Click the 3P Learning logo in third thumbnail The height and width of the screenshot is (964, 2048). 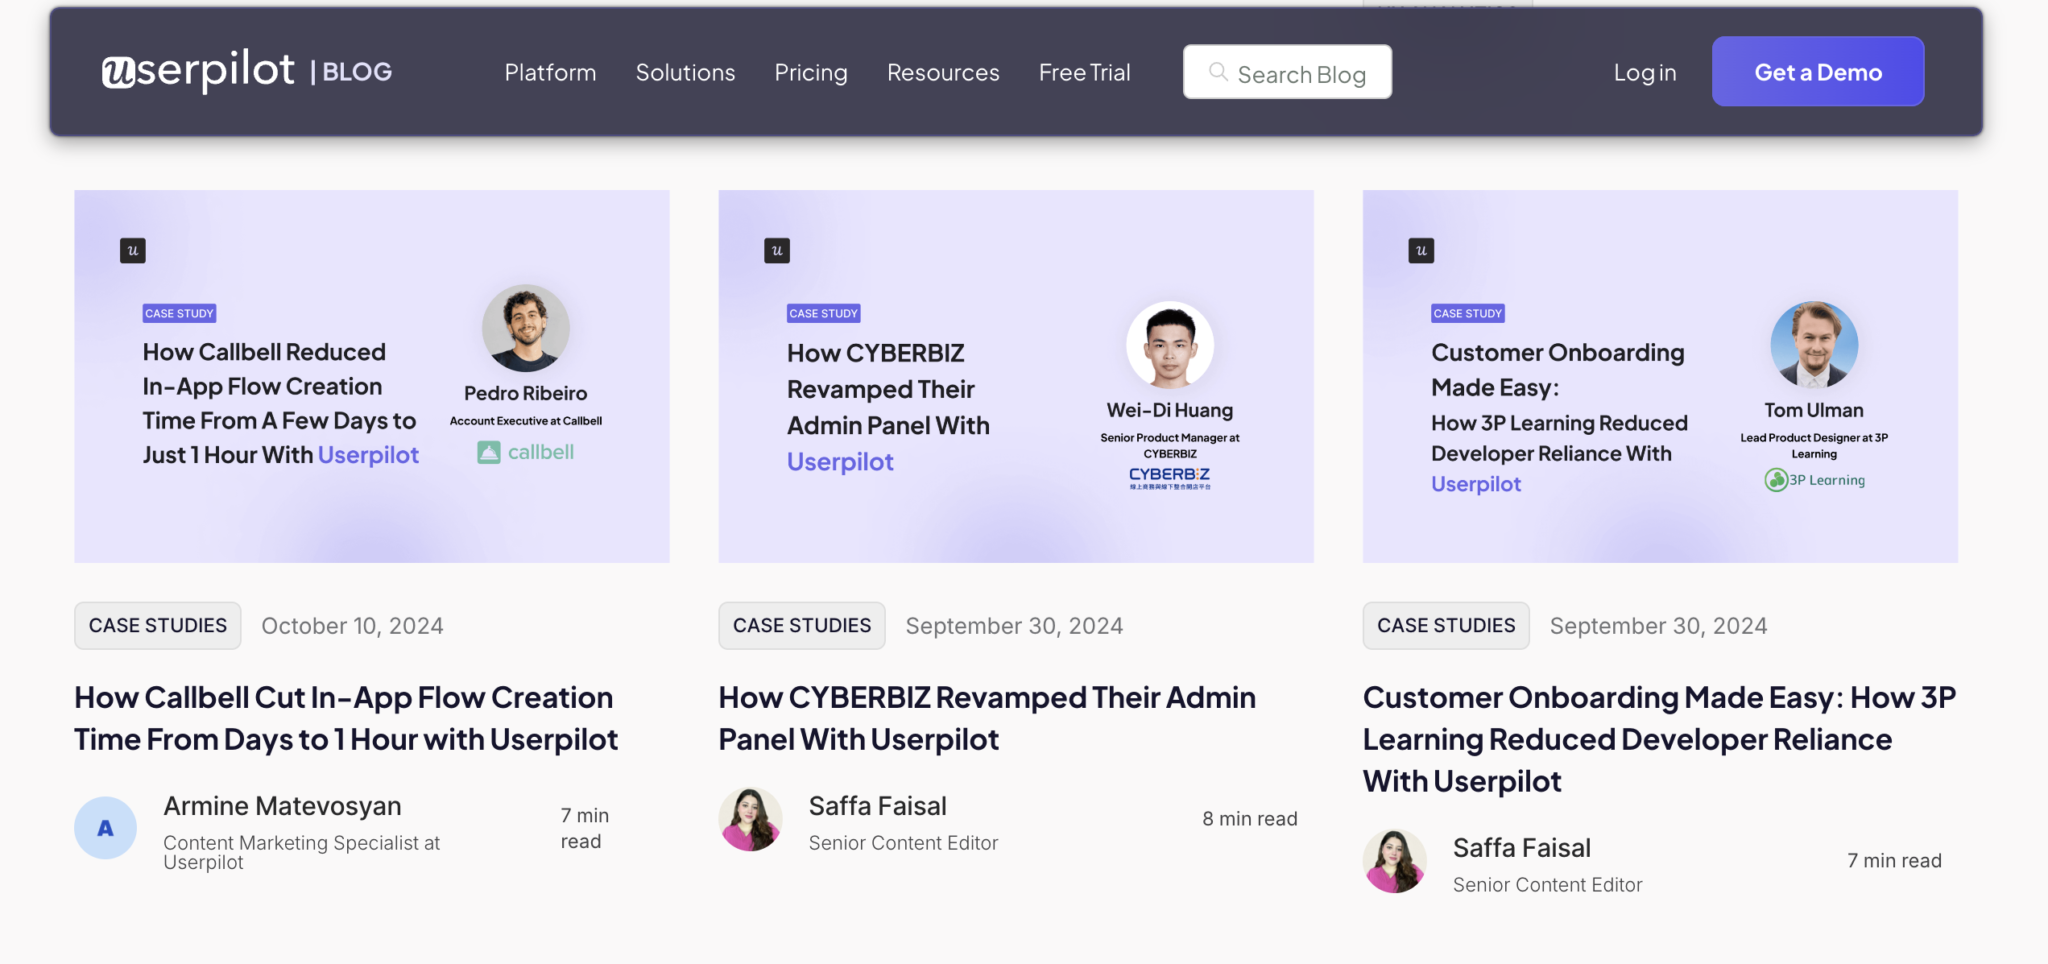(1814, 480)
